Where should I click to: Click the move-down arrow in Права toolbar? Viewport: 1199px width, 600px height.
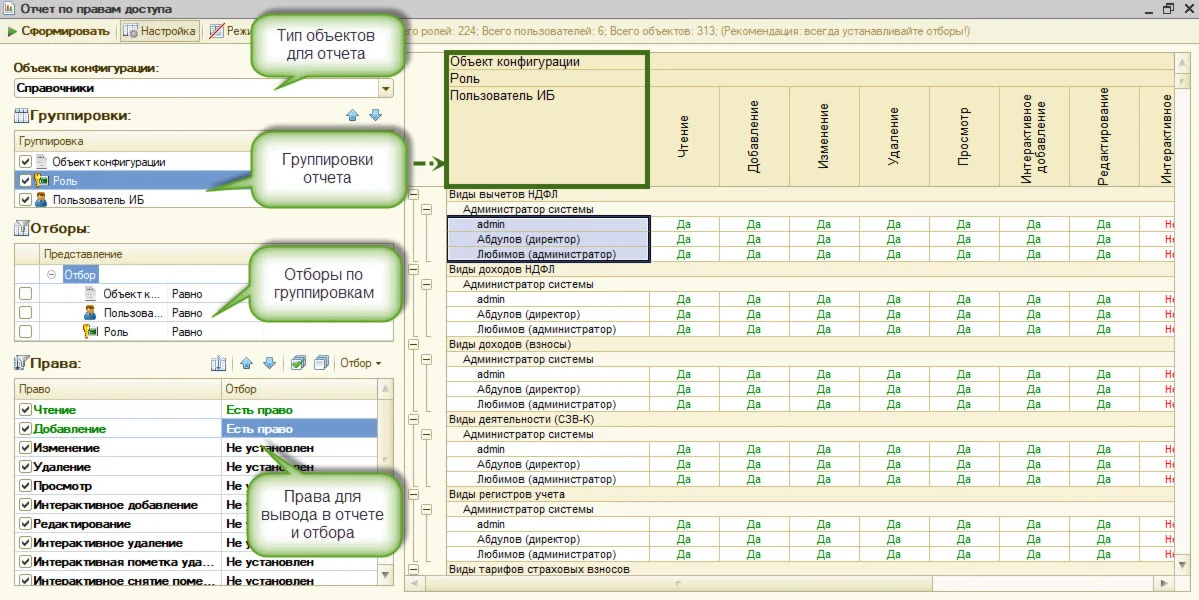[x=268, y=363]
